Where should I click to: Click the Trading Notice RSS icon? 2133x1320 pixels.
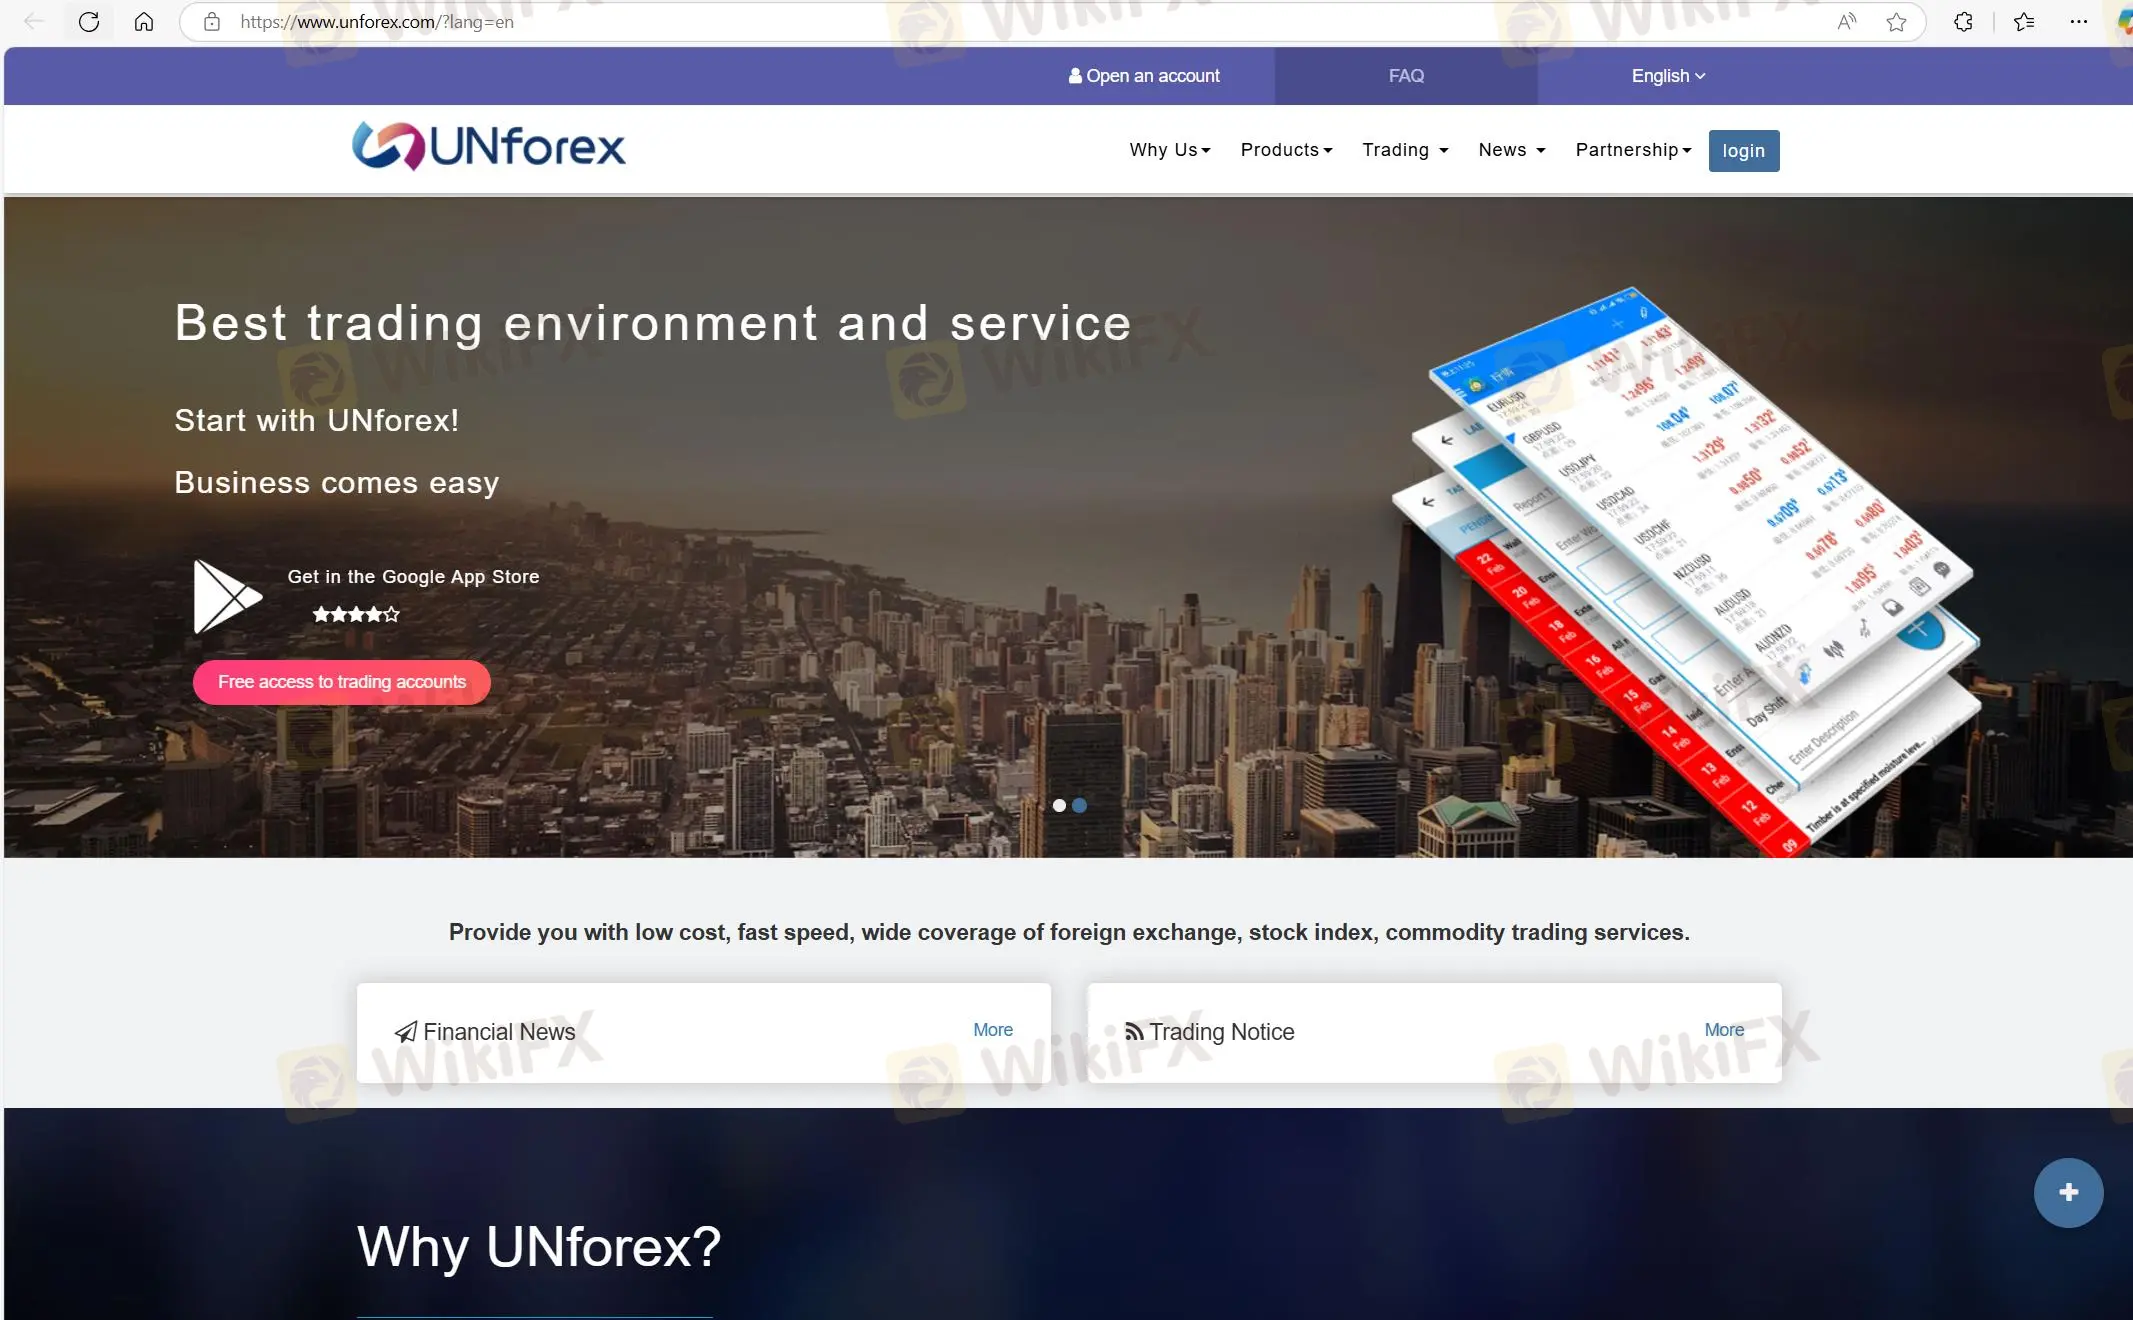(1134, 1031)
